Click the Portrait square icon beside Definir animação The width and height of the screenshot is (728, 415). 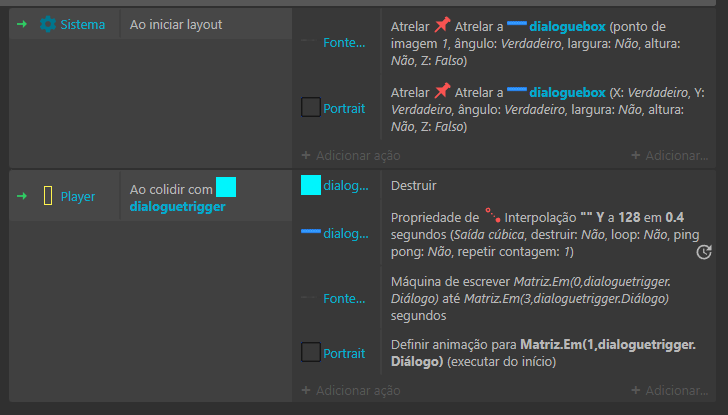(x=311, y=353)
